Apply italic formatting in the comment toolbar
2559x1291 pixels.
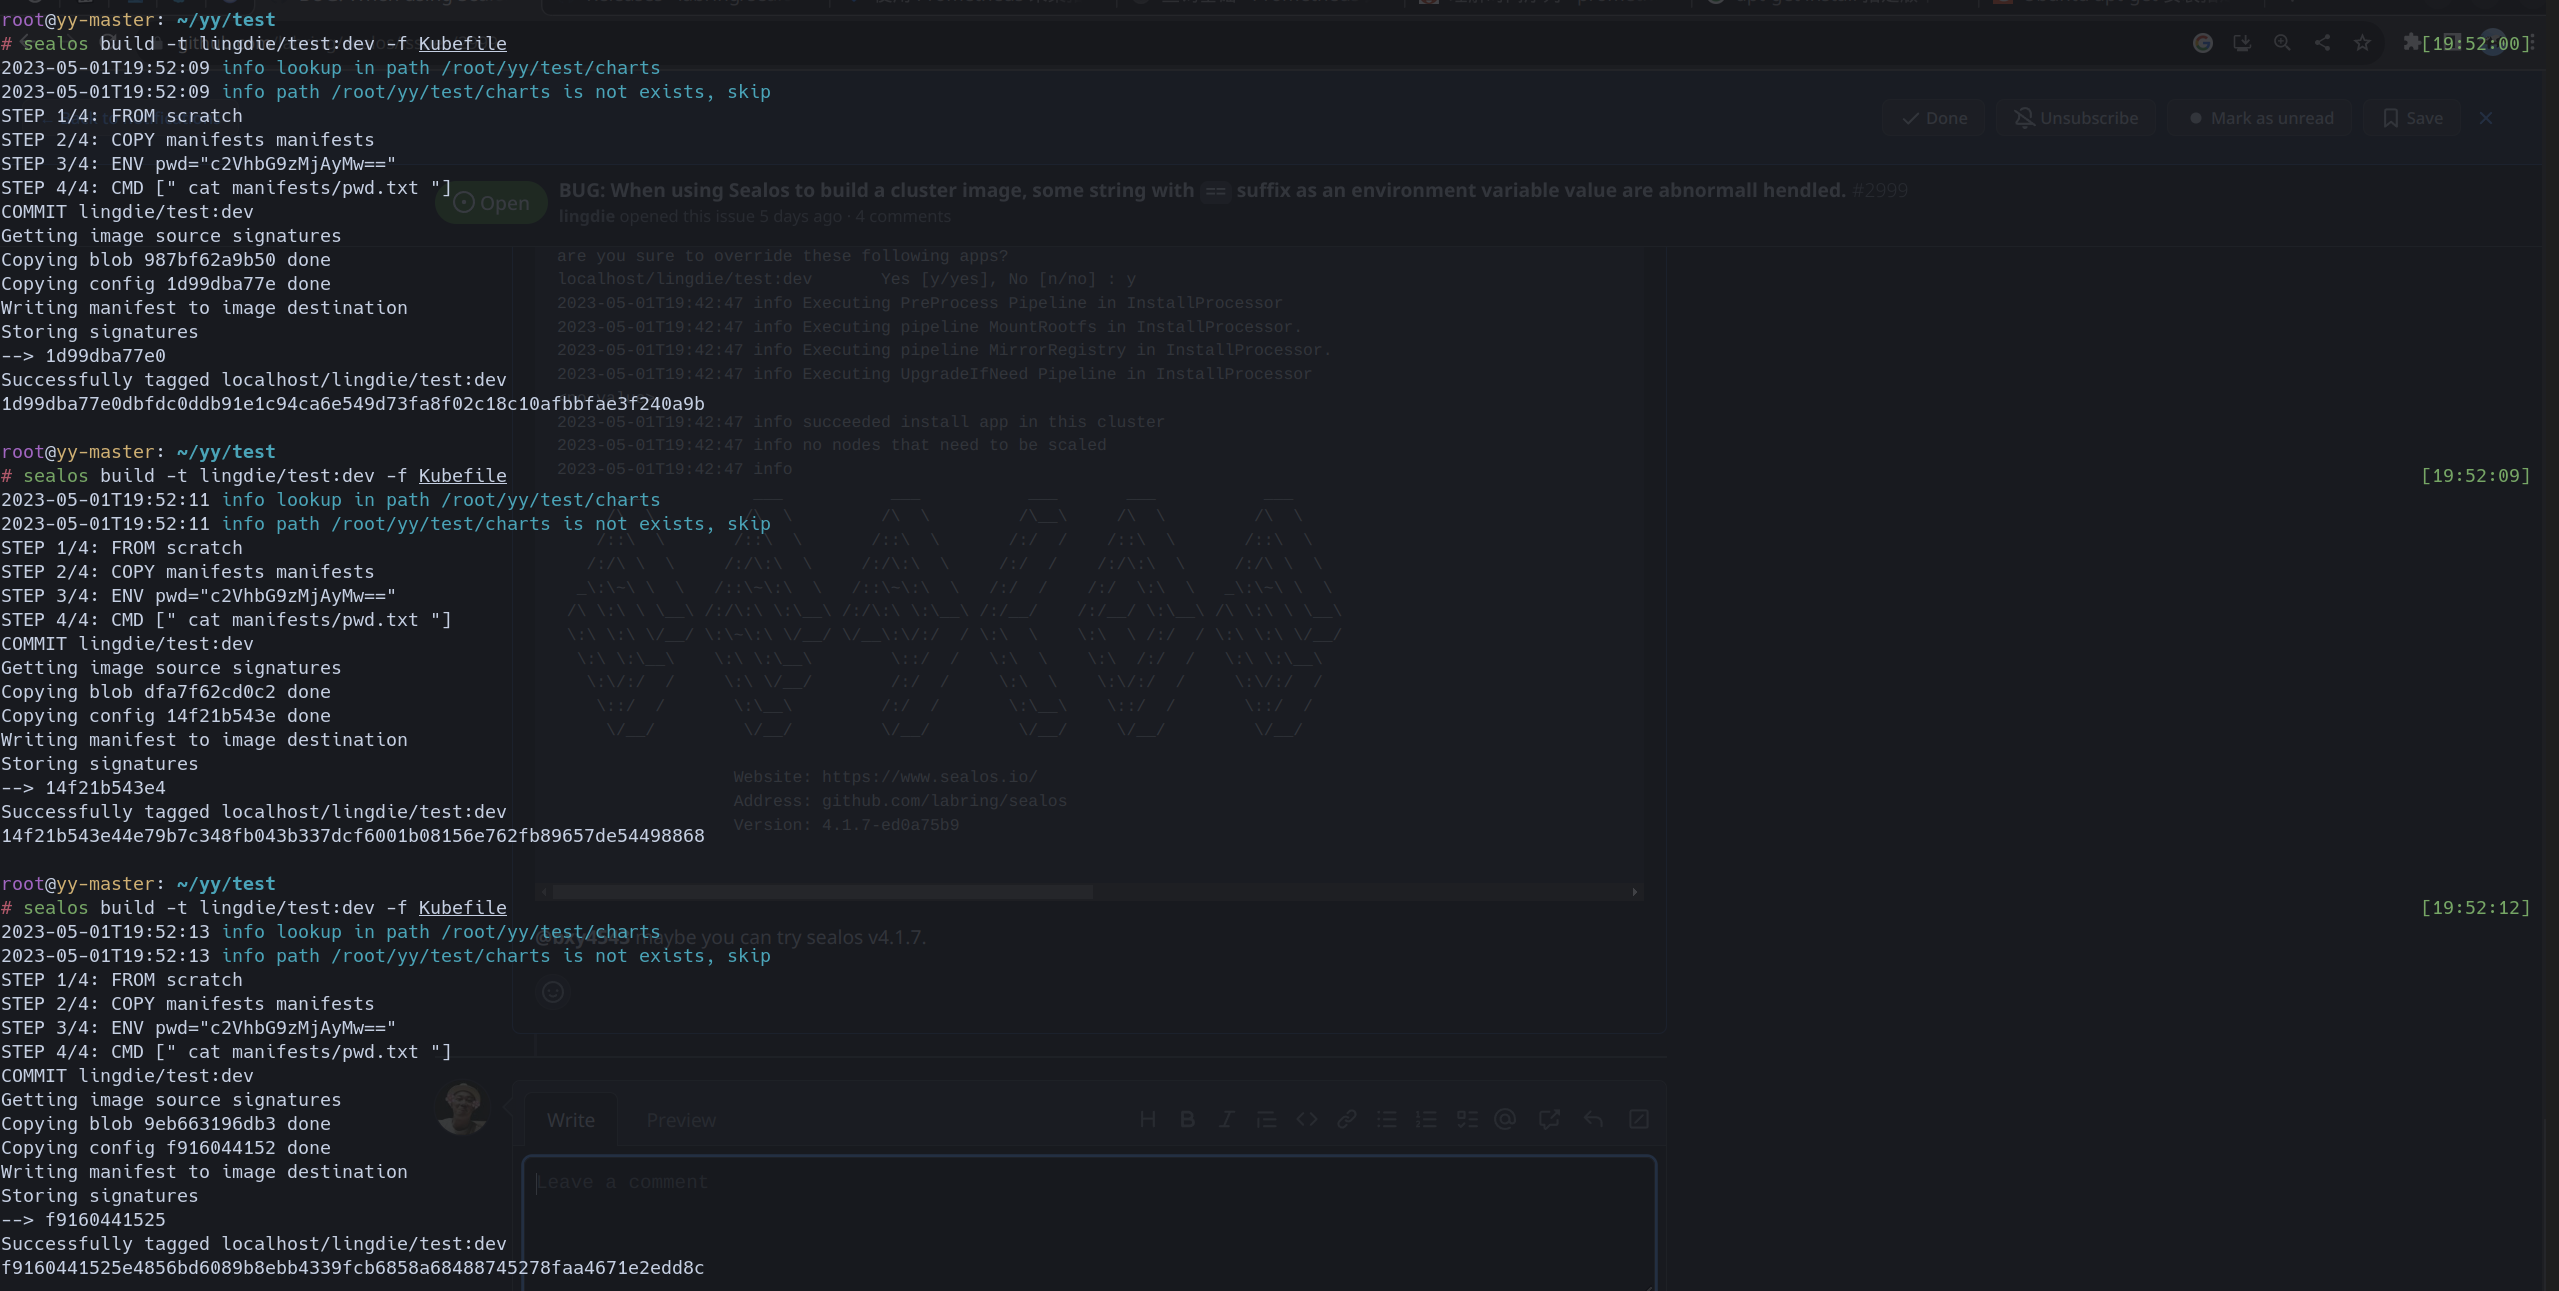point(1226,1119)
